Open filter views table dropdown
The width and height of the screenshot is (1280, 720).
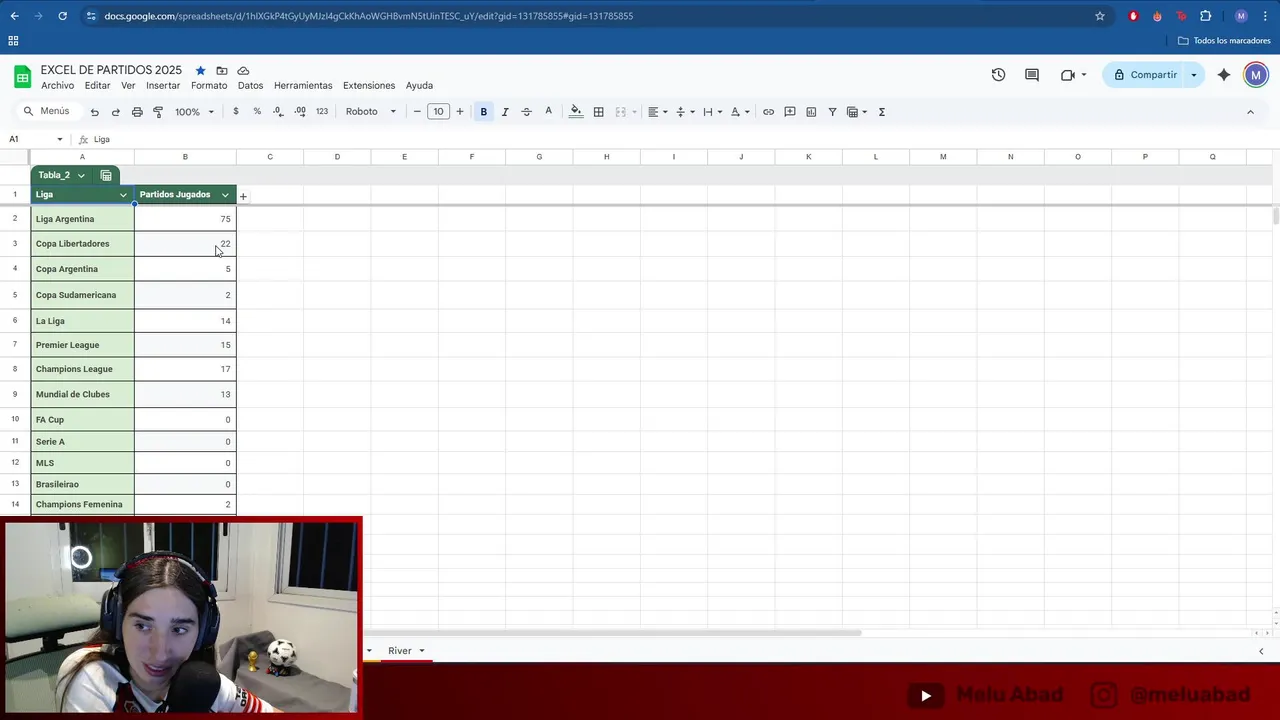[x=857, y=112]
